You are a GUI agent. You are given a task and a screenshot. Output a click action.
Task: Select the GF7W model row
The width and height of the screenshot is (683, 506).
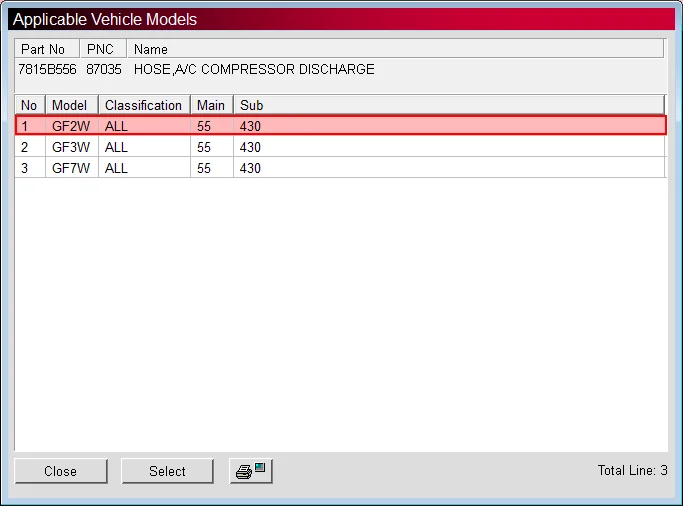pyautogui.click(x=341, y=168)
